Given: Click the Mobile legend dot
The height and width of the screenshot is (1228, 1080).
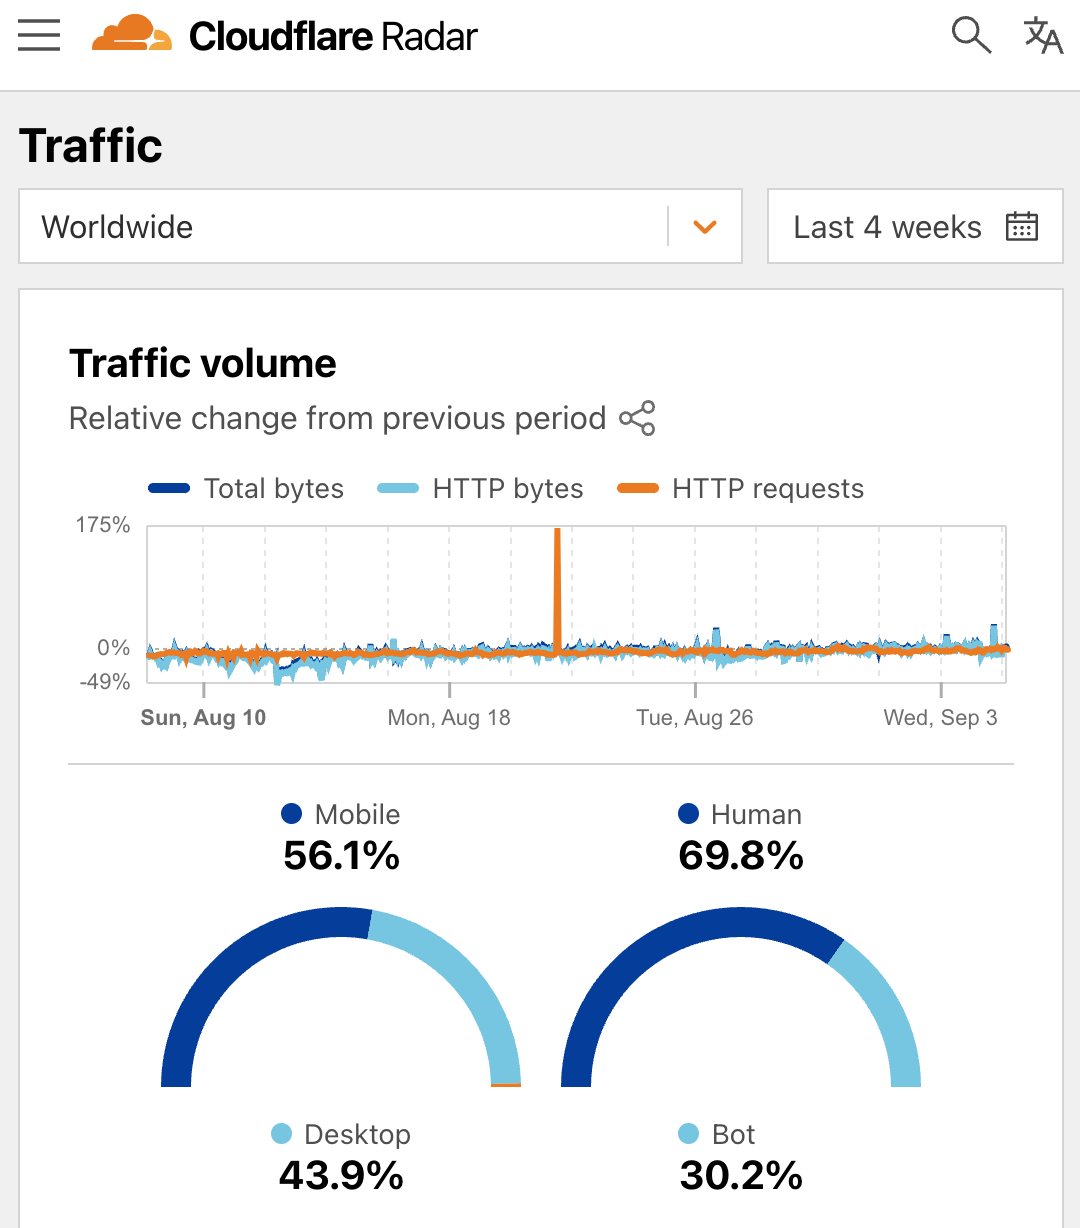Looking at the screenshot, I should (292, 814).
